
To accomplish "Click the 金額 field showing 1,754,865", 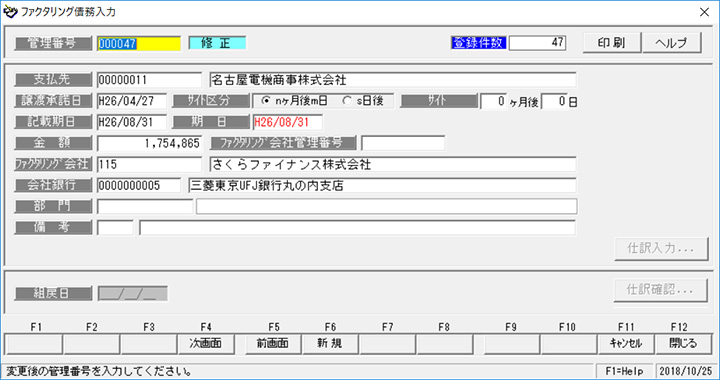I will 149,143.
